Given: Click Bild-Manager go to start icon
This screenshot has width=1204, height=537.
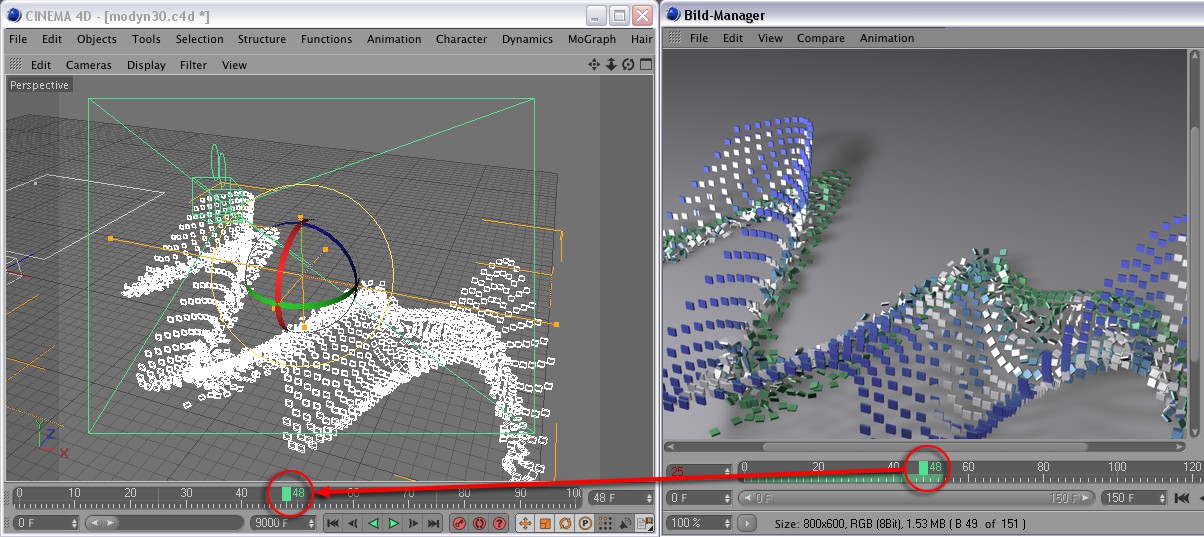Looking at the screenshot, I should coord(1182,498).
